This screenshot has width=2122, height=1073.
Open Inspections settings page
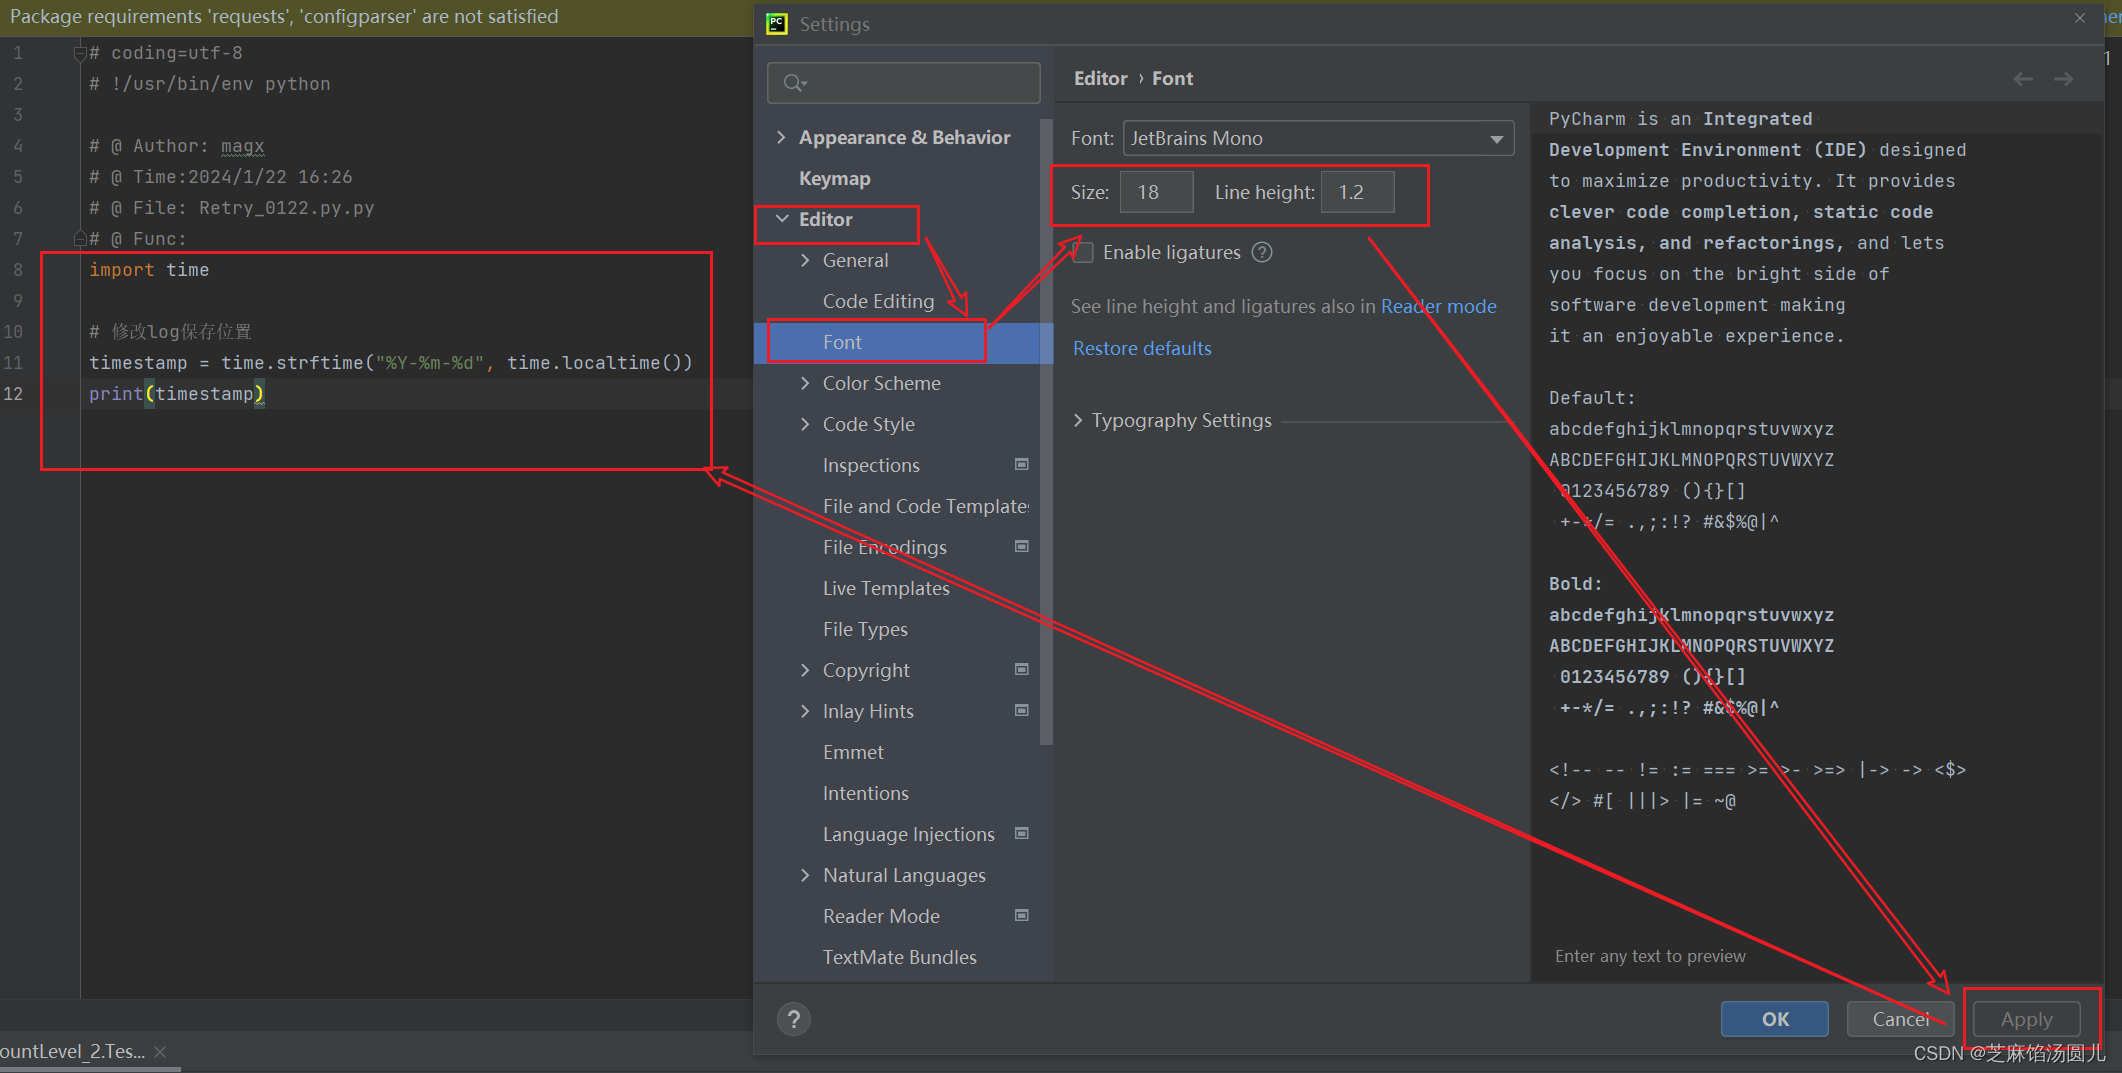[x=871, y=465]
